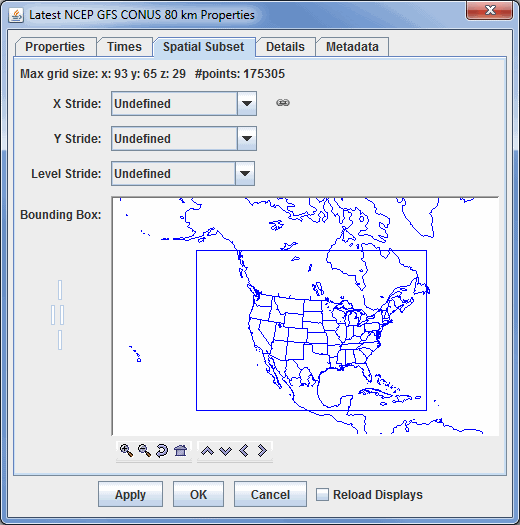Viewport: 520px width, 525px height.
Task: Open the Details tab
Action: click(x=285, y=47)
